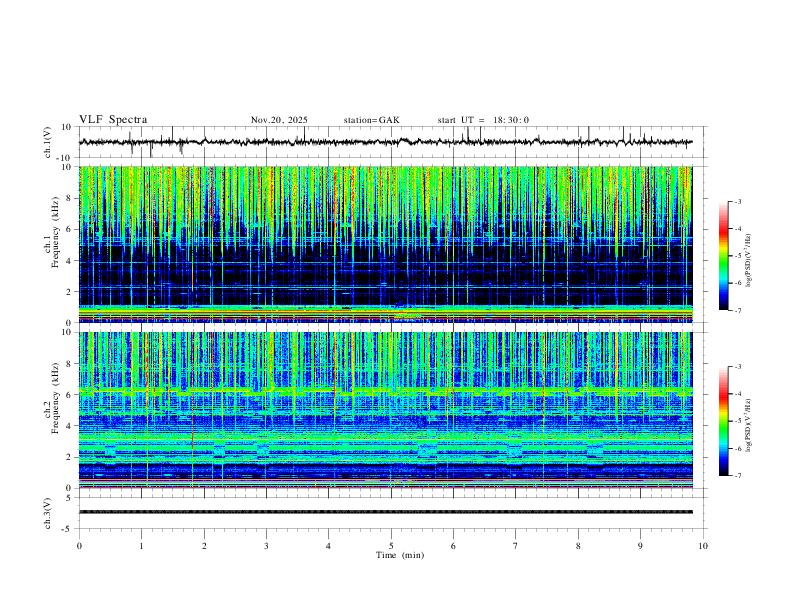This screenshot has width=792, height=612.
Task: Click the "3" tick on the time axis
Action: point(266,546)
